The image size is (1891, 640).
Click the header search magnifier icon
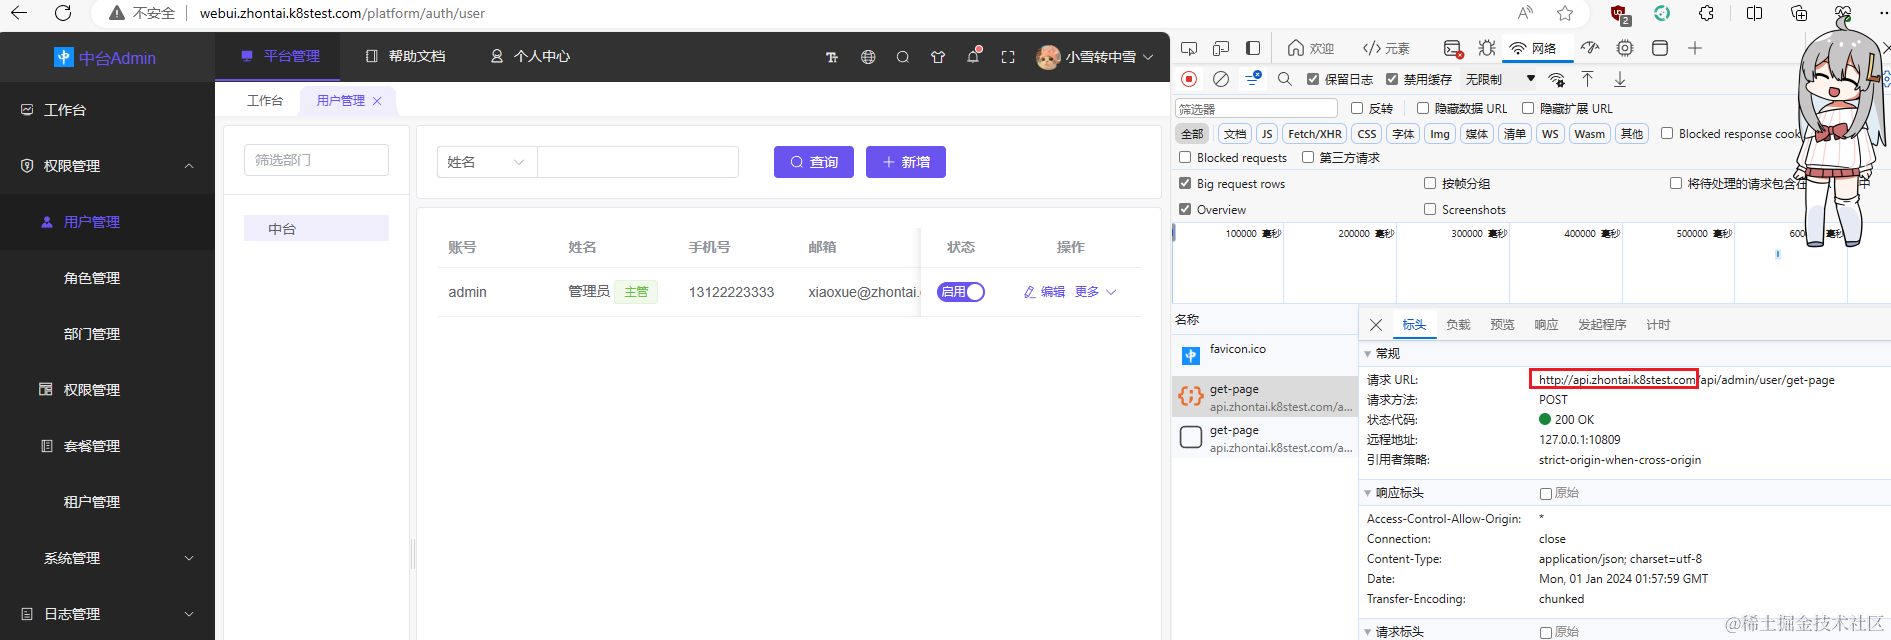tap(903, 57)
